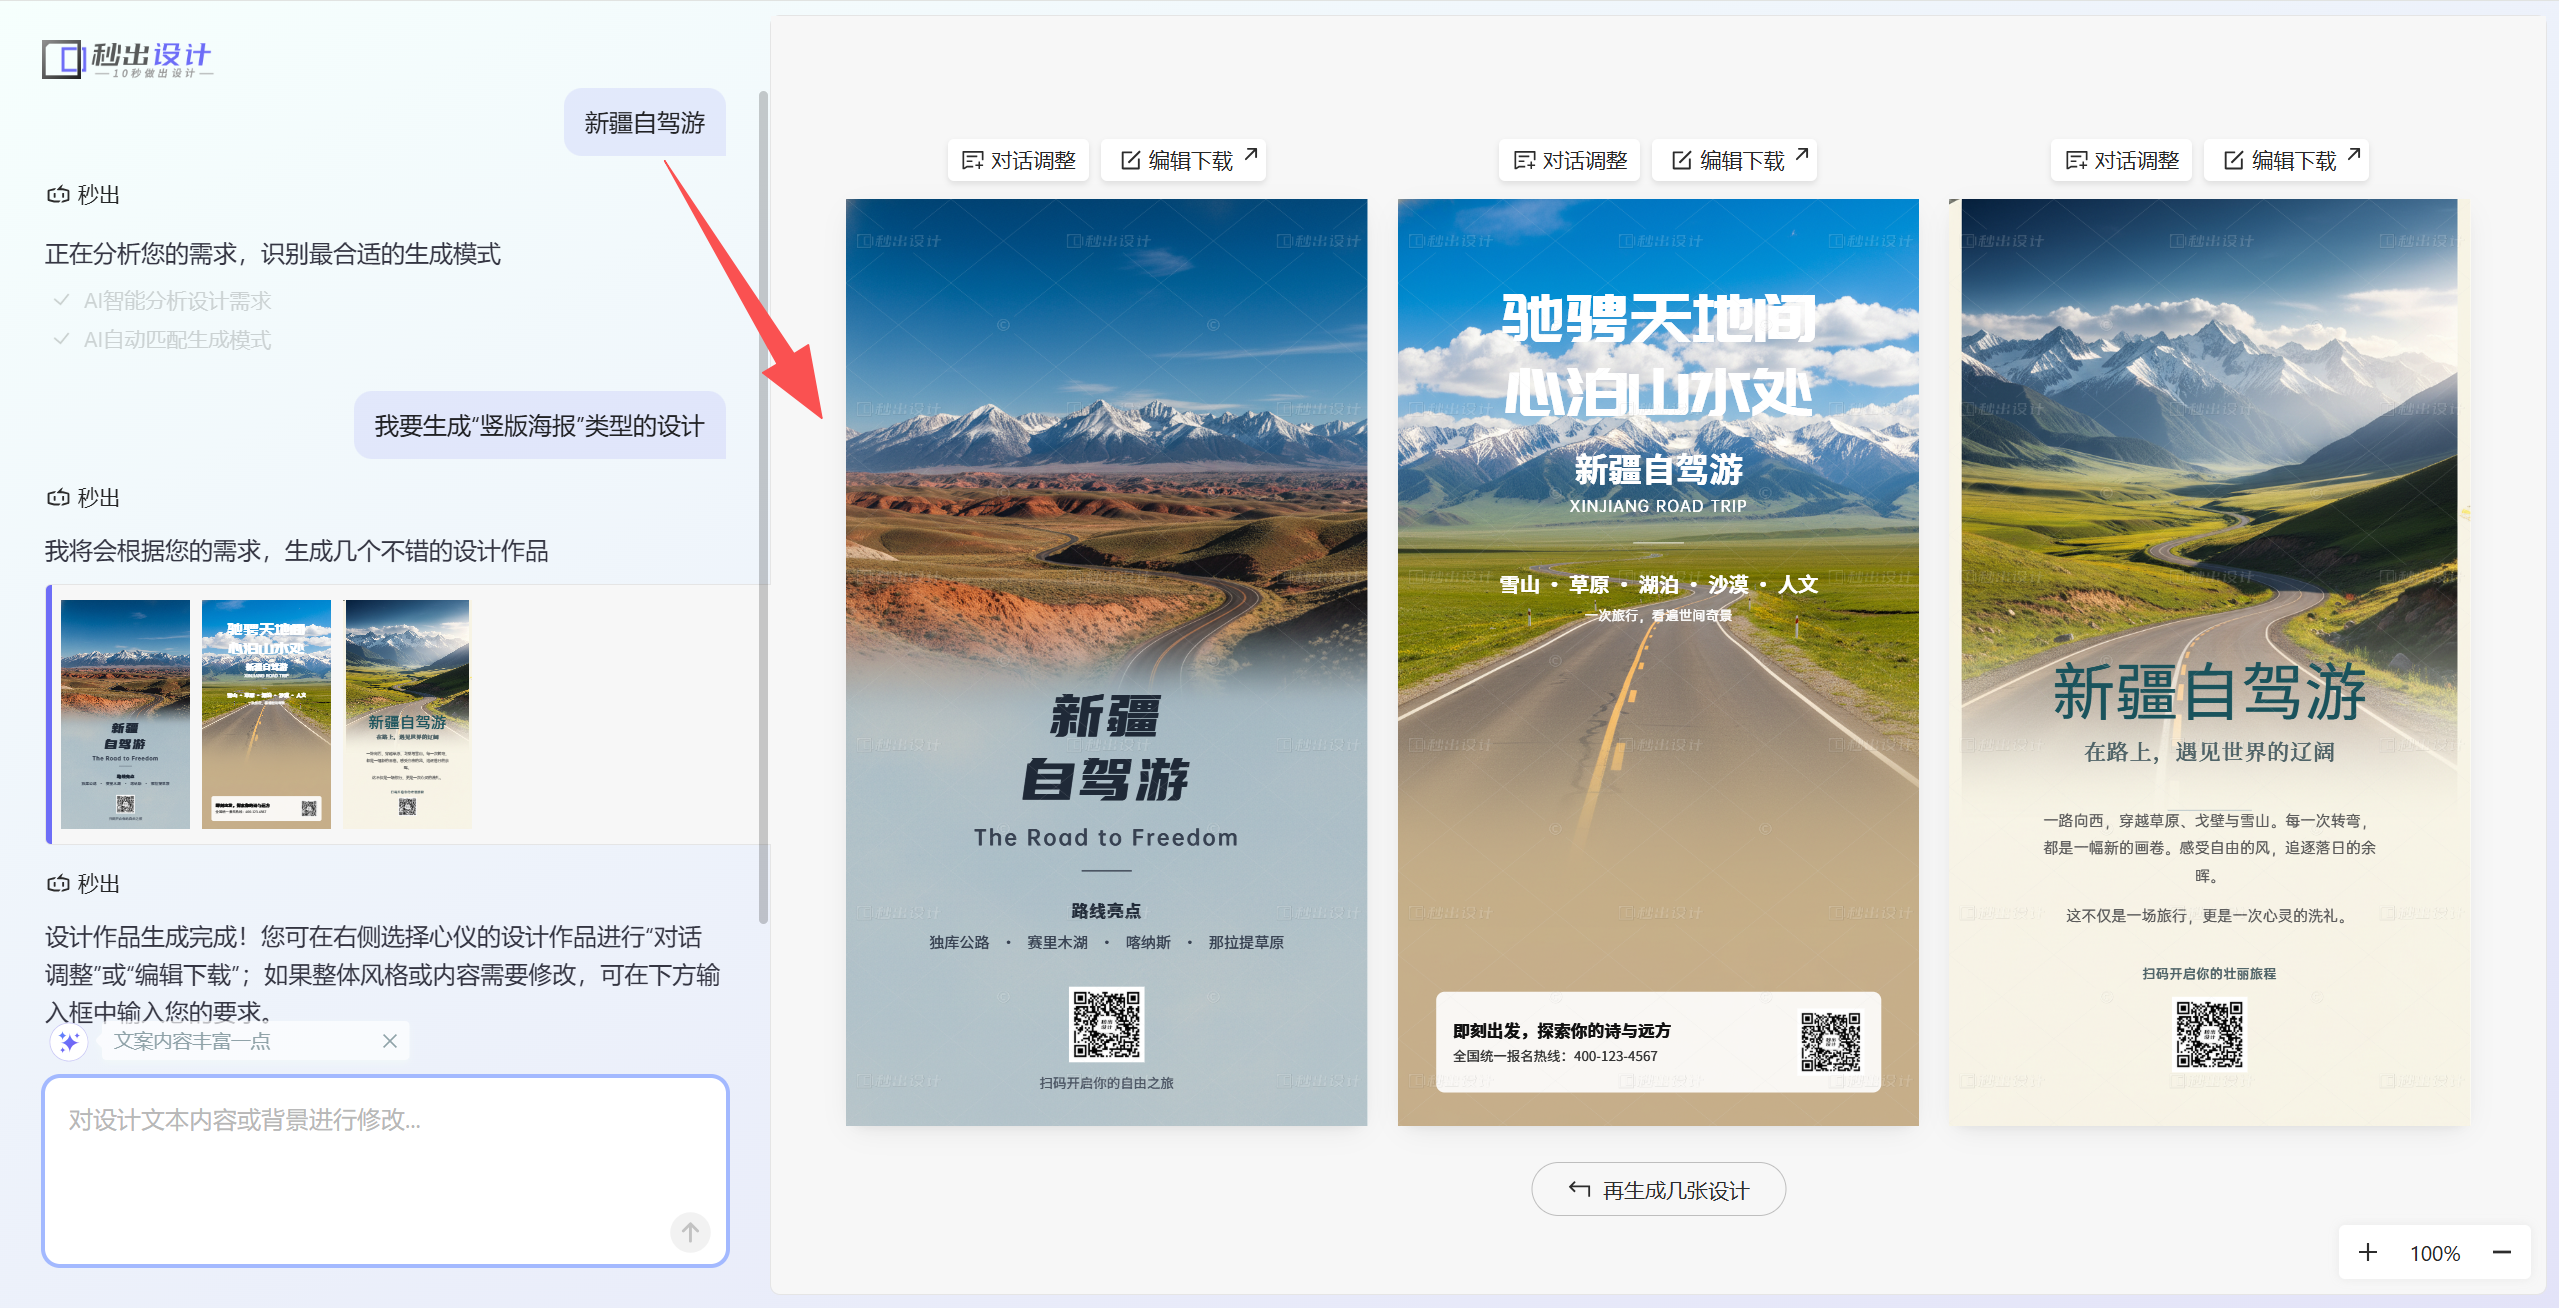Click the 文案内容丰富一点 suggestion text
Viewport: 2559px width, 1308px height.
tap(192, 1042)
